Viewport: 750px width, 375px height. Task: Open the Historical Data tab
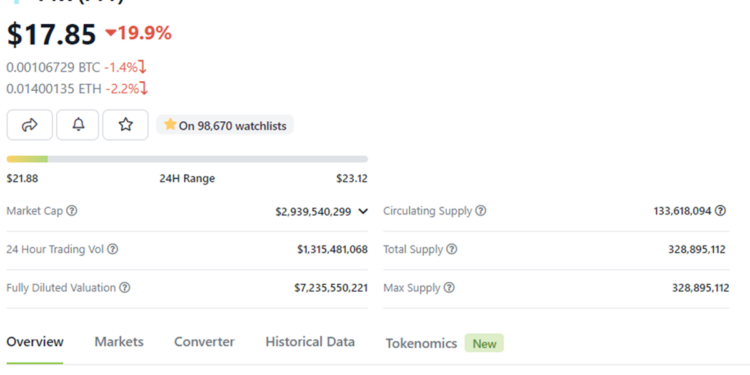(x=310, y=342)
